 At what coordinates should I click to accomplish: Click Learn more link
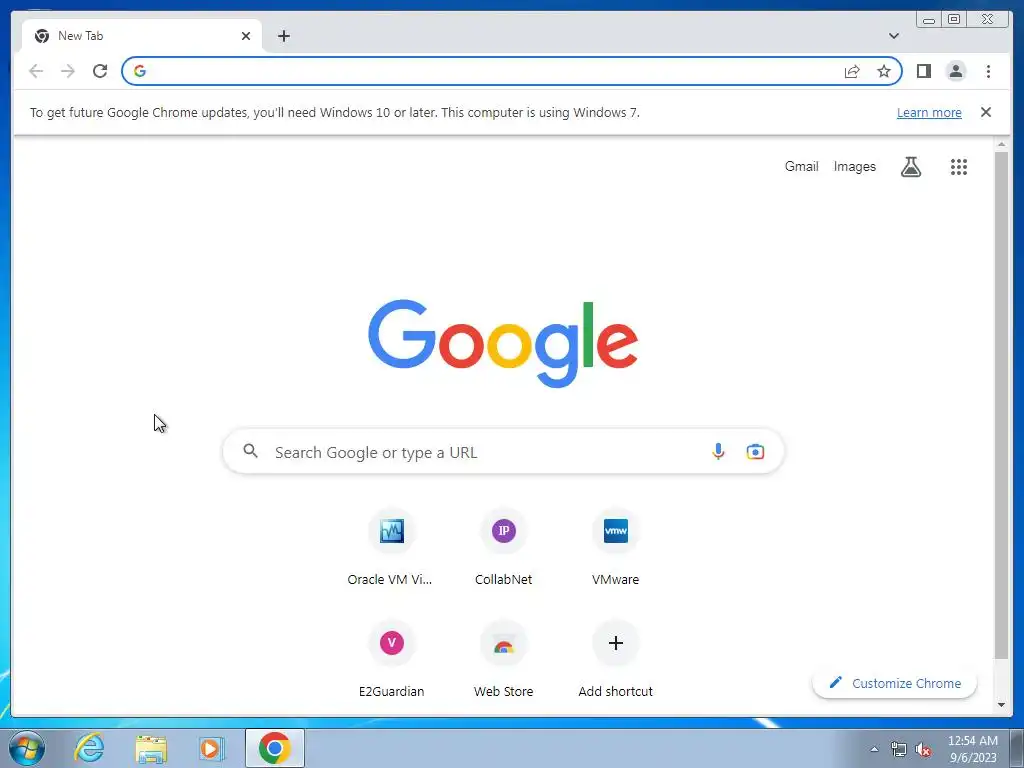[929, 112]
